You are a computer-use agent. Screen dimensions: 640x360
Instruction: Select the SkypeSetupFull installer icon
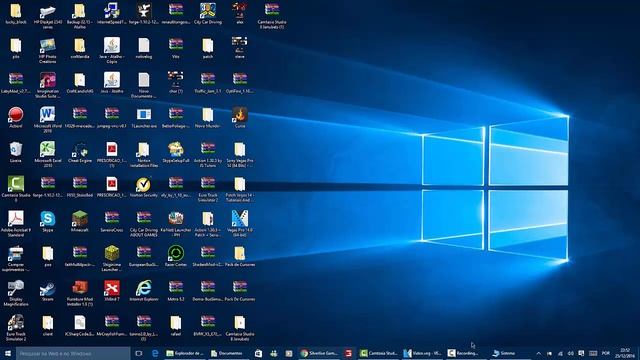tap(176, 149)
